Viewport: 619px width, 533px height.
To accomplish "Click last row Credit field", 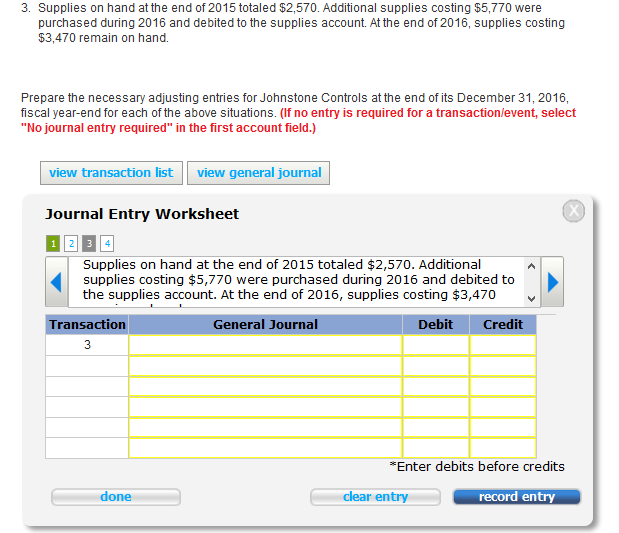I will click(x=503, y=448).
